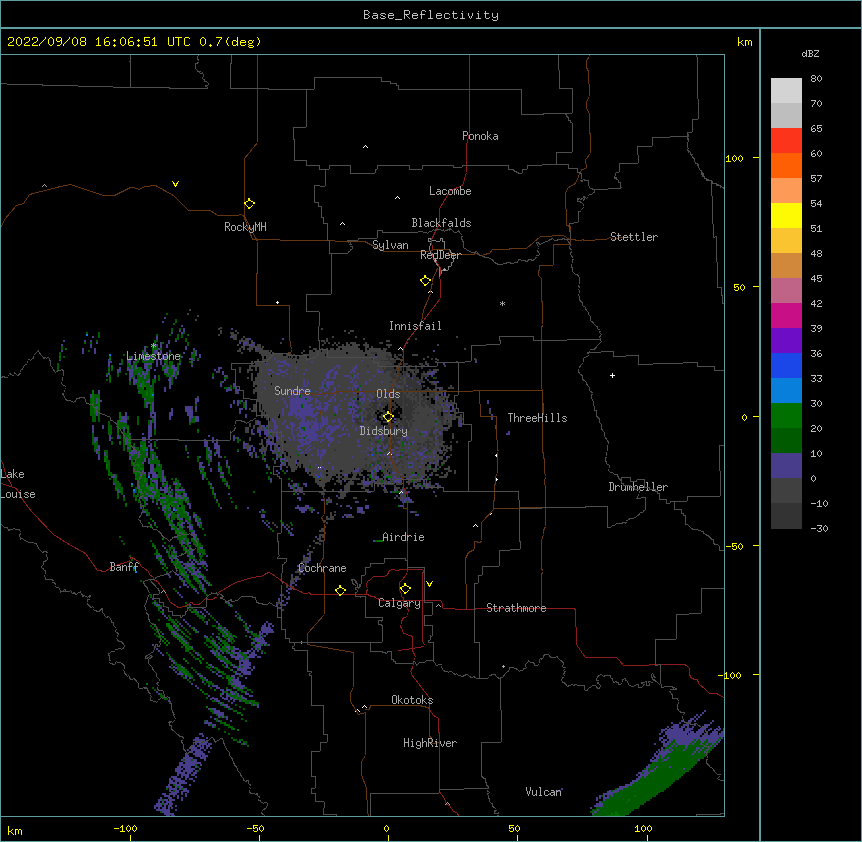Click the Airdrie city label
Viewport: 862px width, 842px height.
403,537
